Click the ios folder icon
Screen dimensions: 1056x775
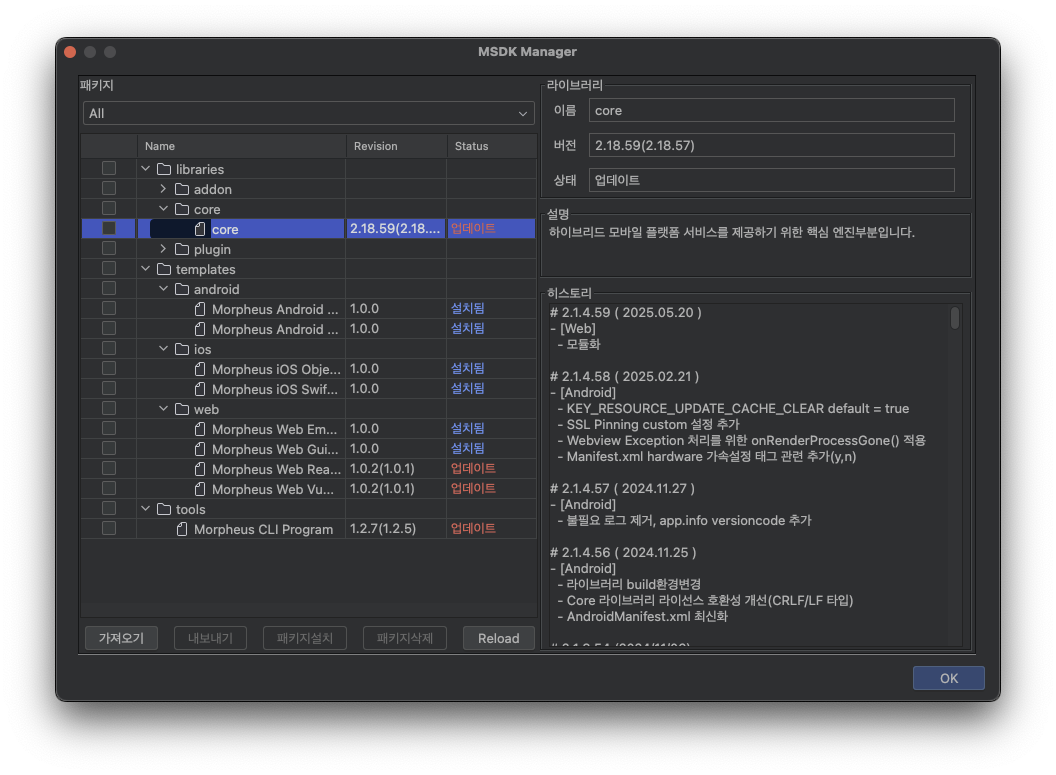tap(182, 349)
